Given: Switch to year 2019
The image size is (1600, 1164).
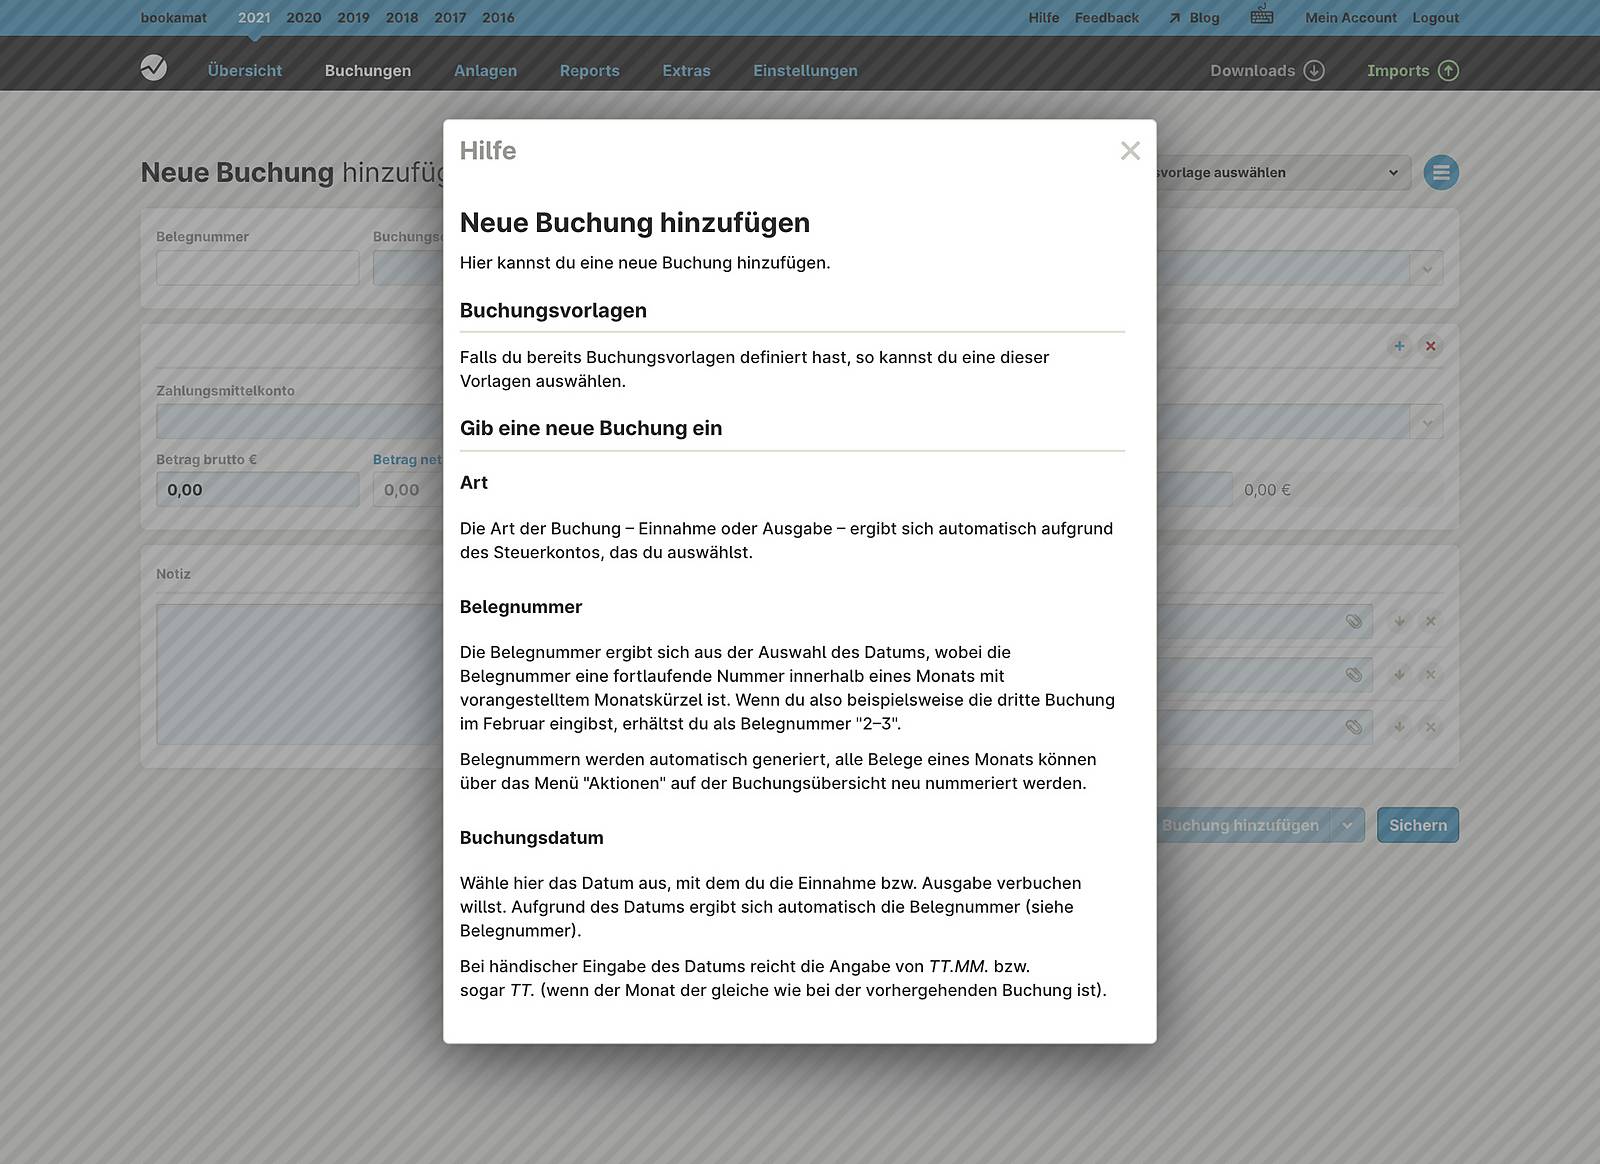Looking at the screenshot, I should 353,18.
